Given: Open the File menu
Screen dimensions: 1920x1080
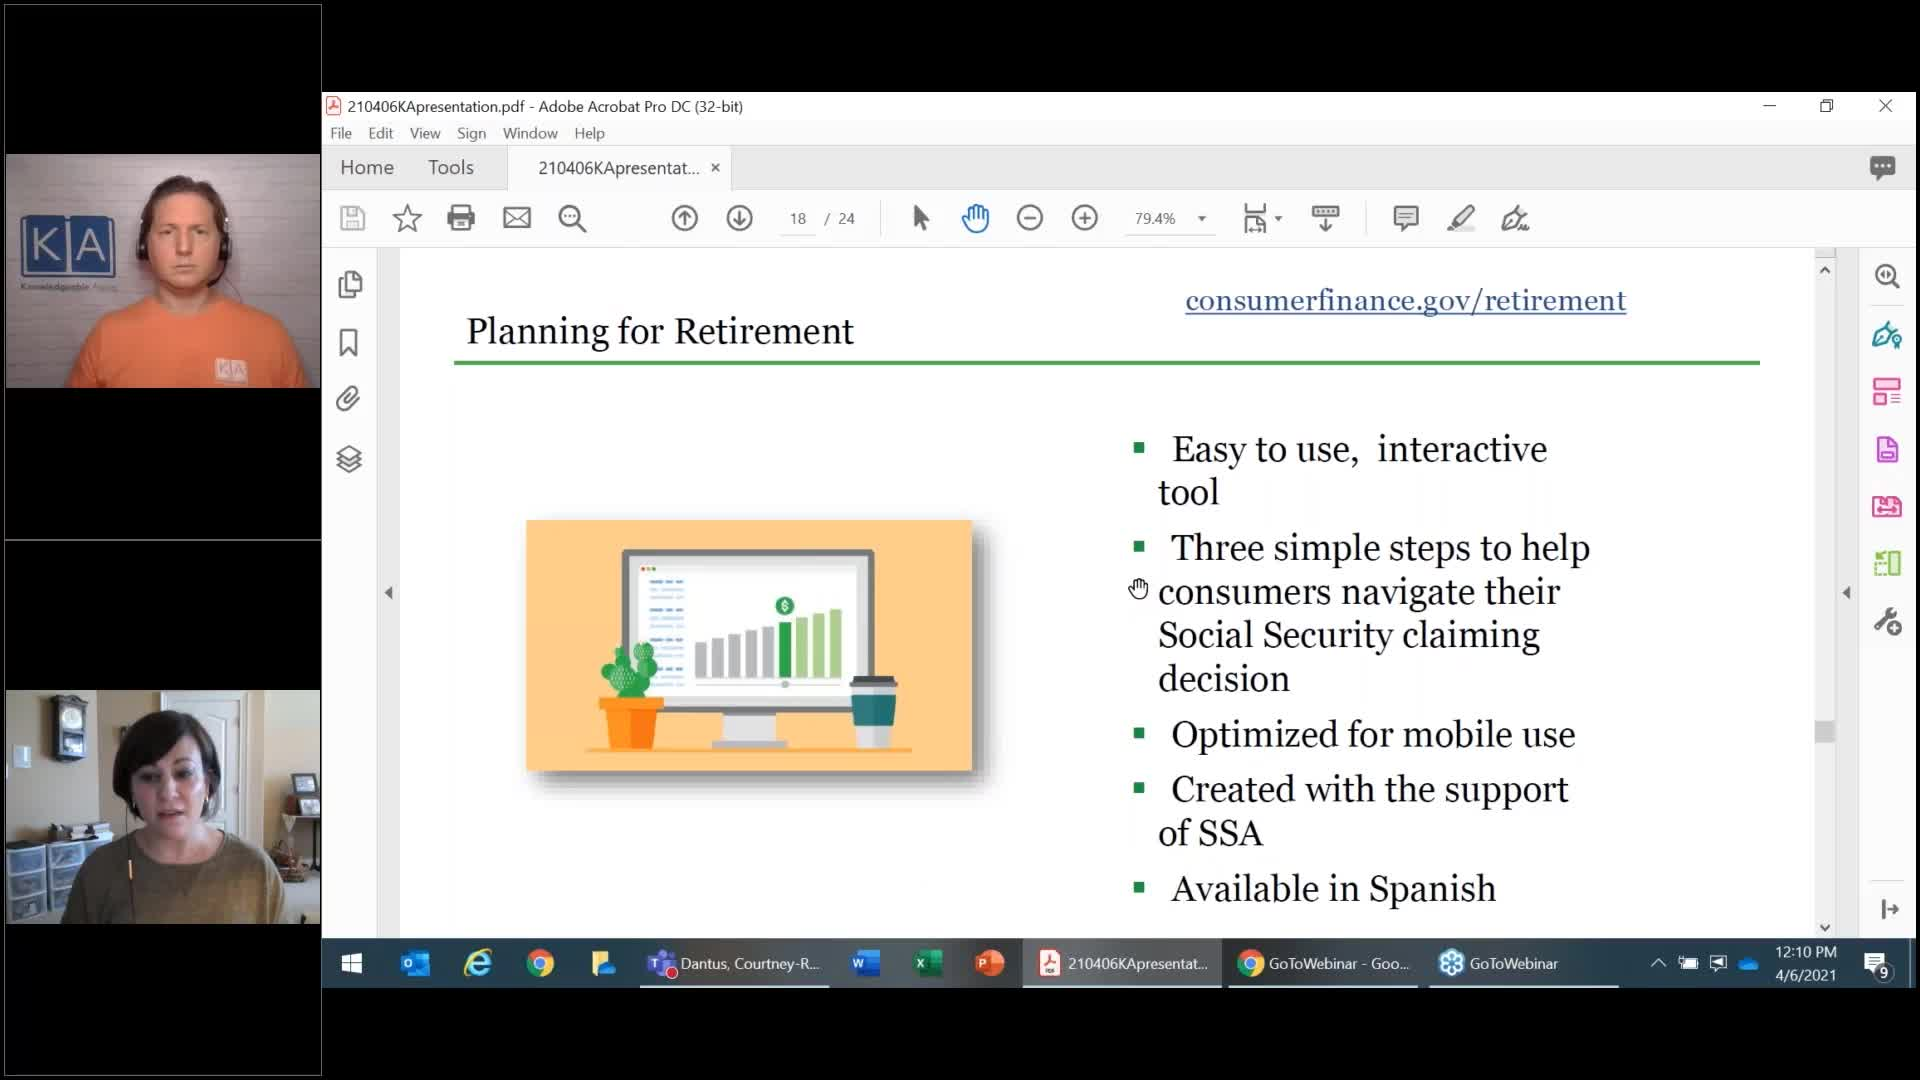Looking at the screenshot, I should [341, 133].
